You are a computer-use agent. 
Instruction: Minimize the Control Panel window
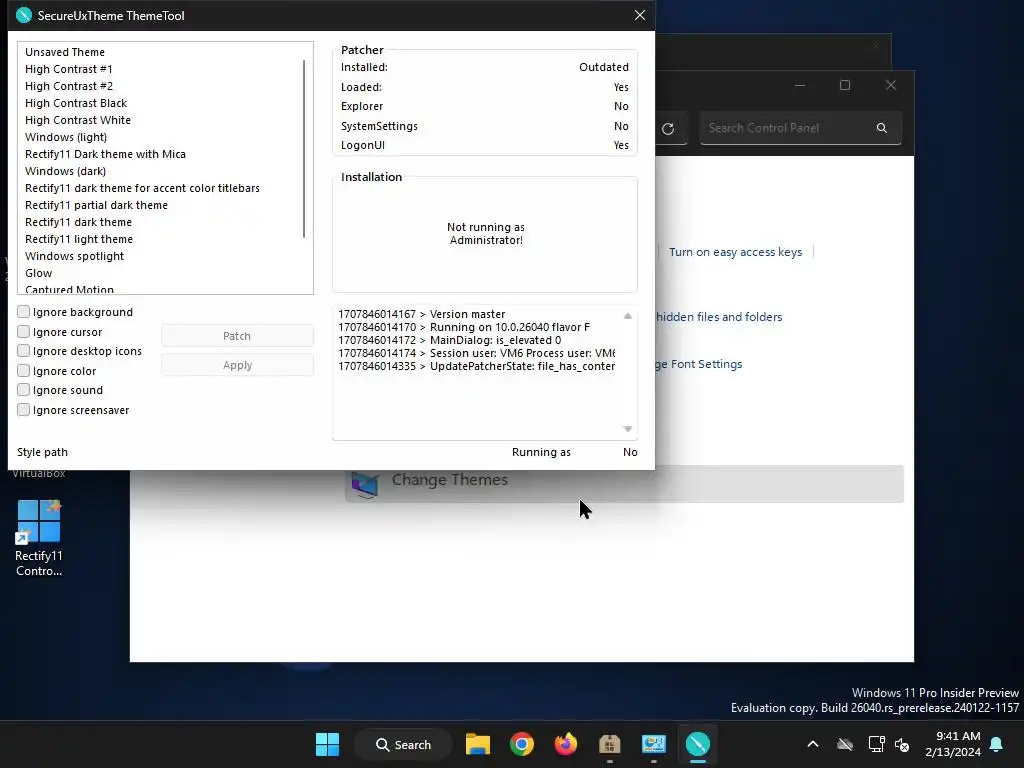coord(800,85)
